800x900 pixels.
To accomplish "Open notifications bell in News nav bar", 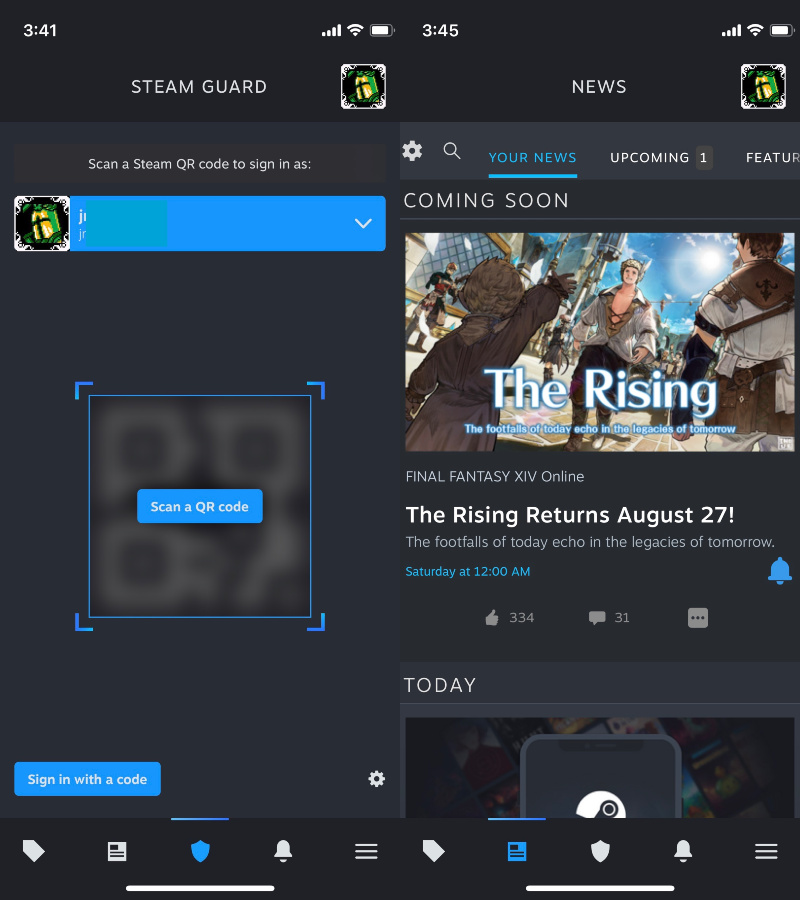I will pos(683,851).
